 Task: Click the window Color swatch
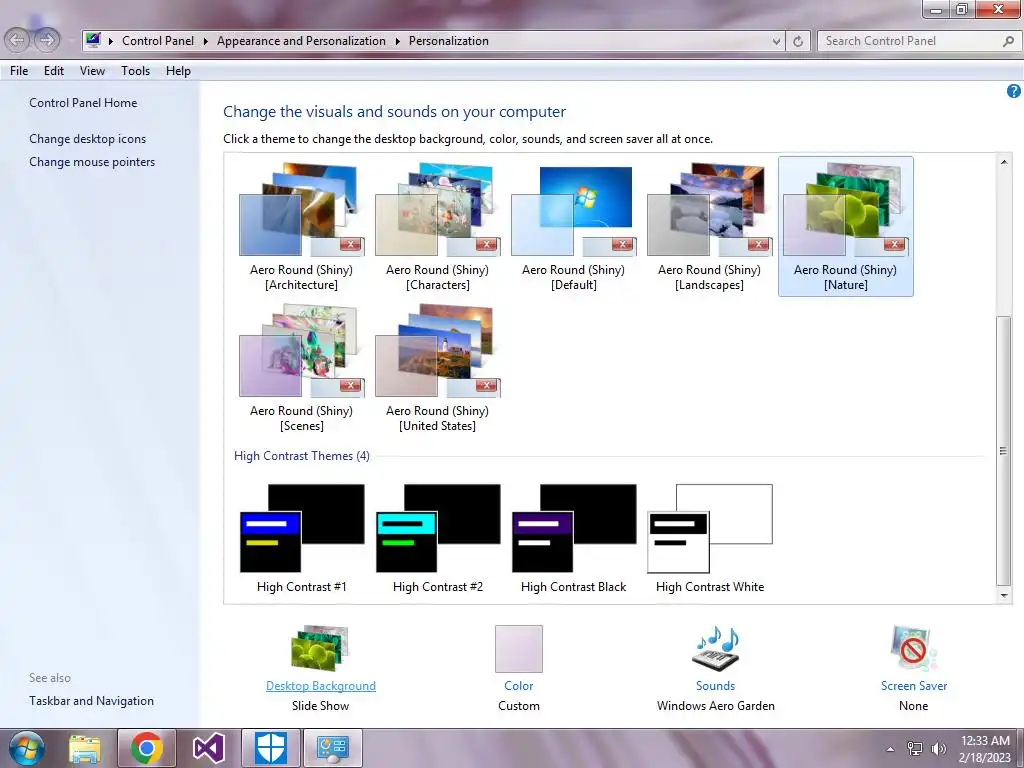[x=519, y=648]
